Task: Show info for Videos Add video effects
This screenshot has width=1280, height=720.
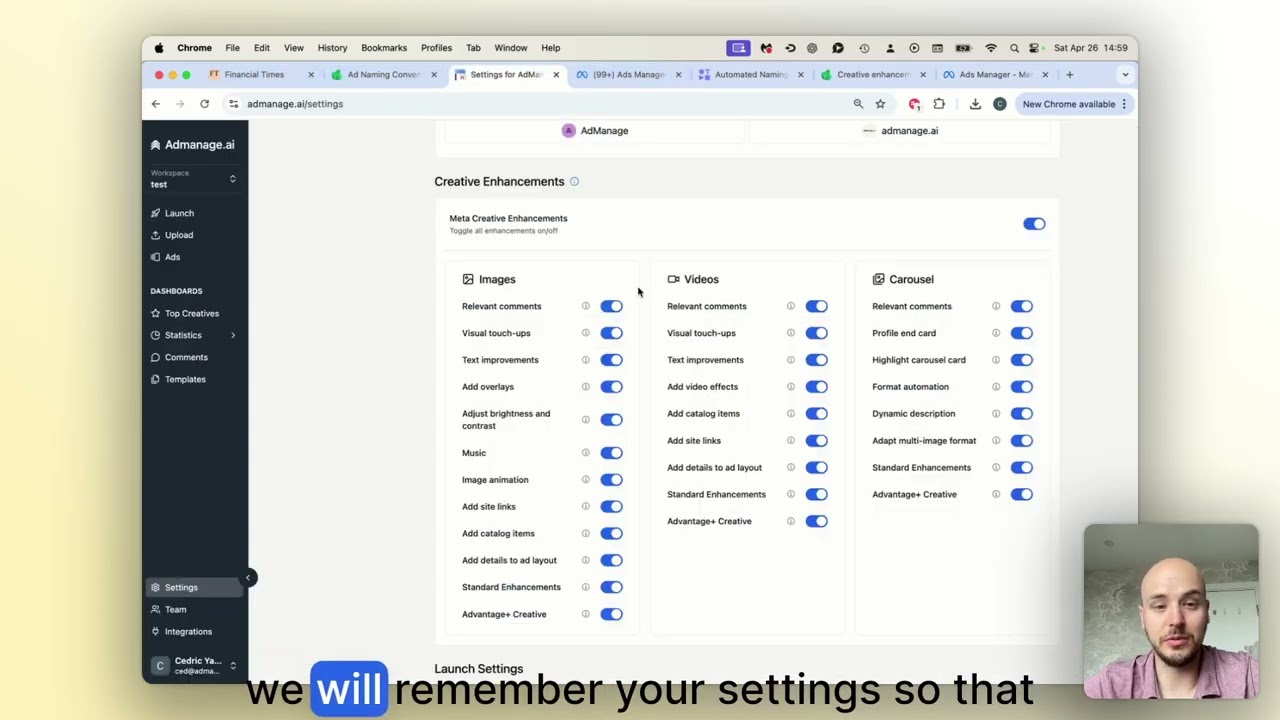Action: [791, 387]
